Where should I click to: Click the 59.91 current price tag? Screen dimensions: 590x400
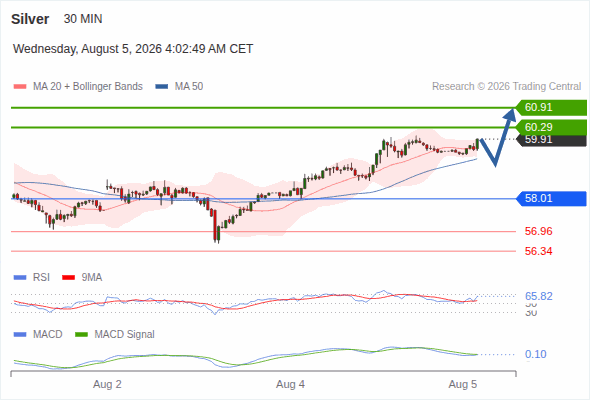(x=551, y=140)
